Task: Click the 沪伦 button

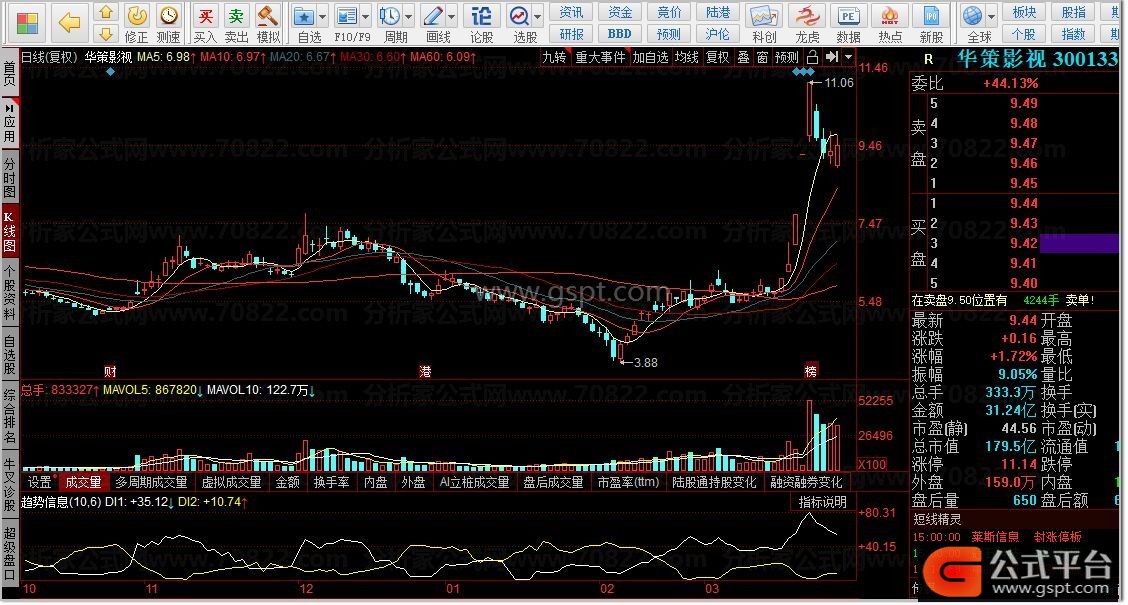Action: (x=718, y=34)
